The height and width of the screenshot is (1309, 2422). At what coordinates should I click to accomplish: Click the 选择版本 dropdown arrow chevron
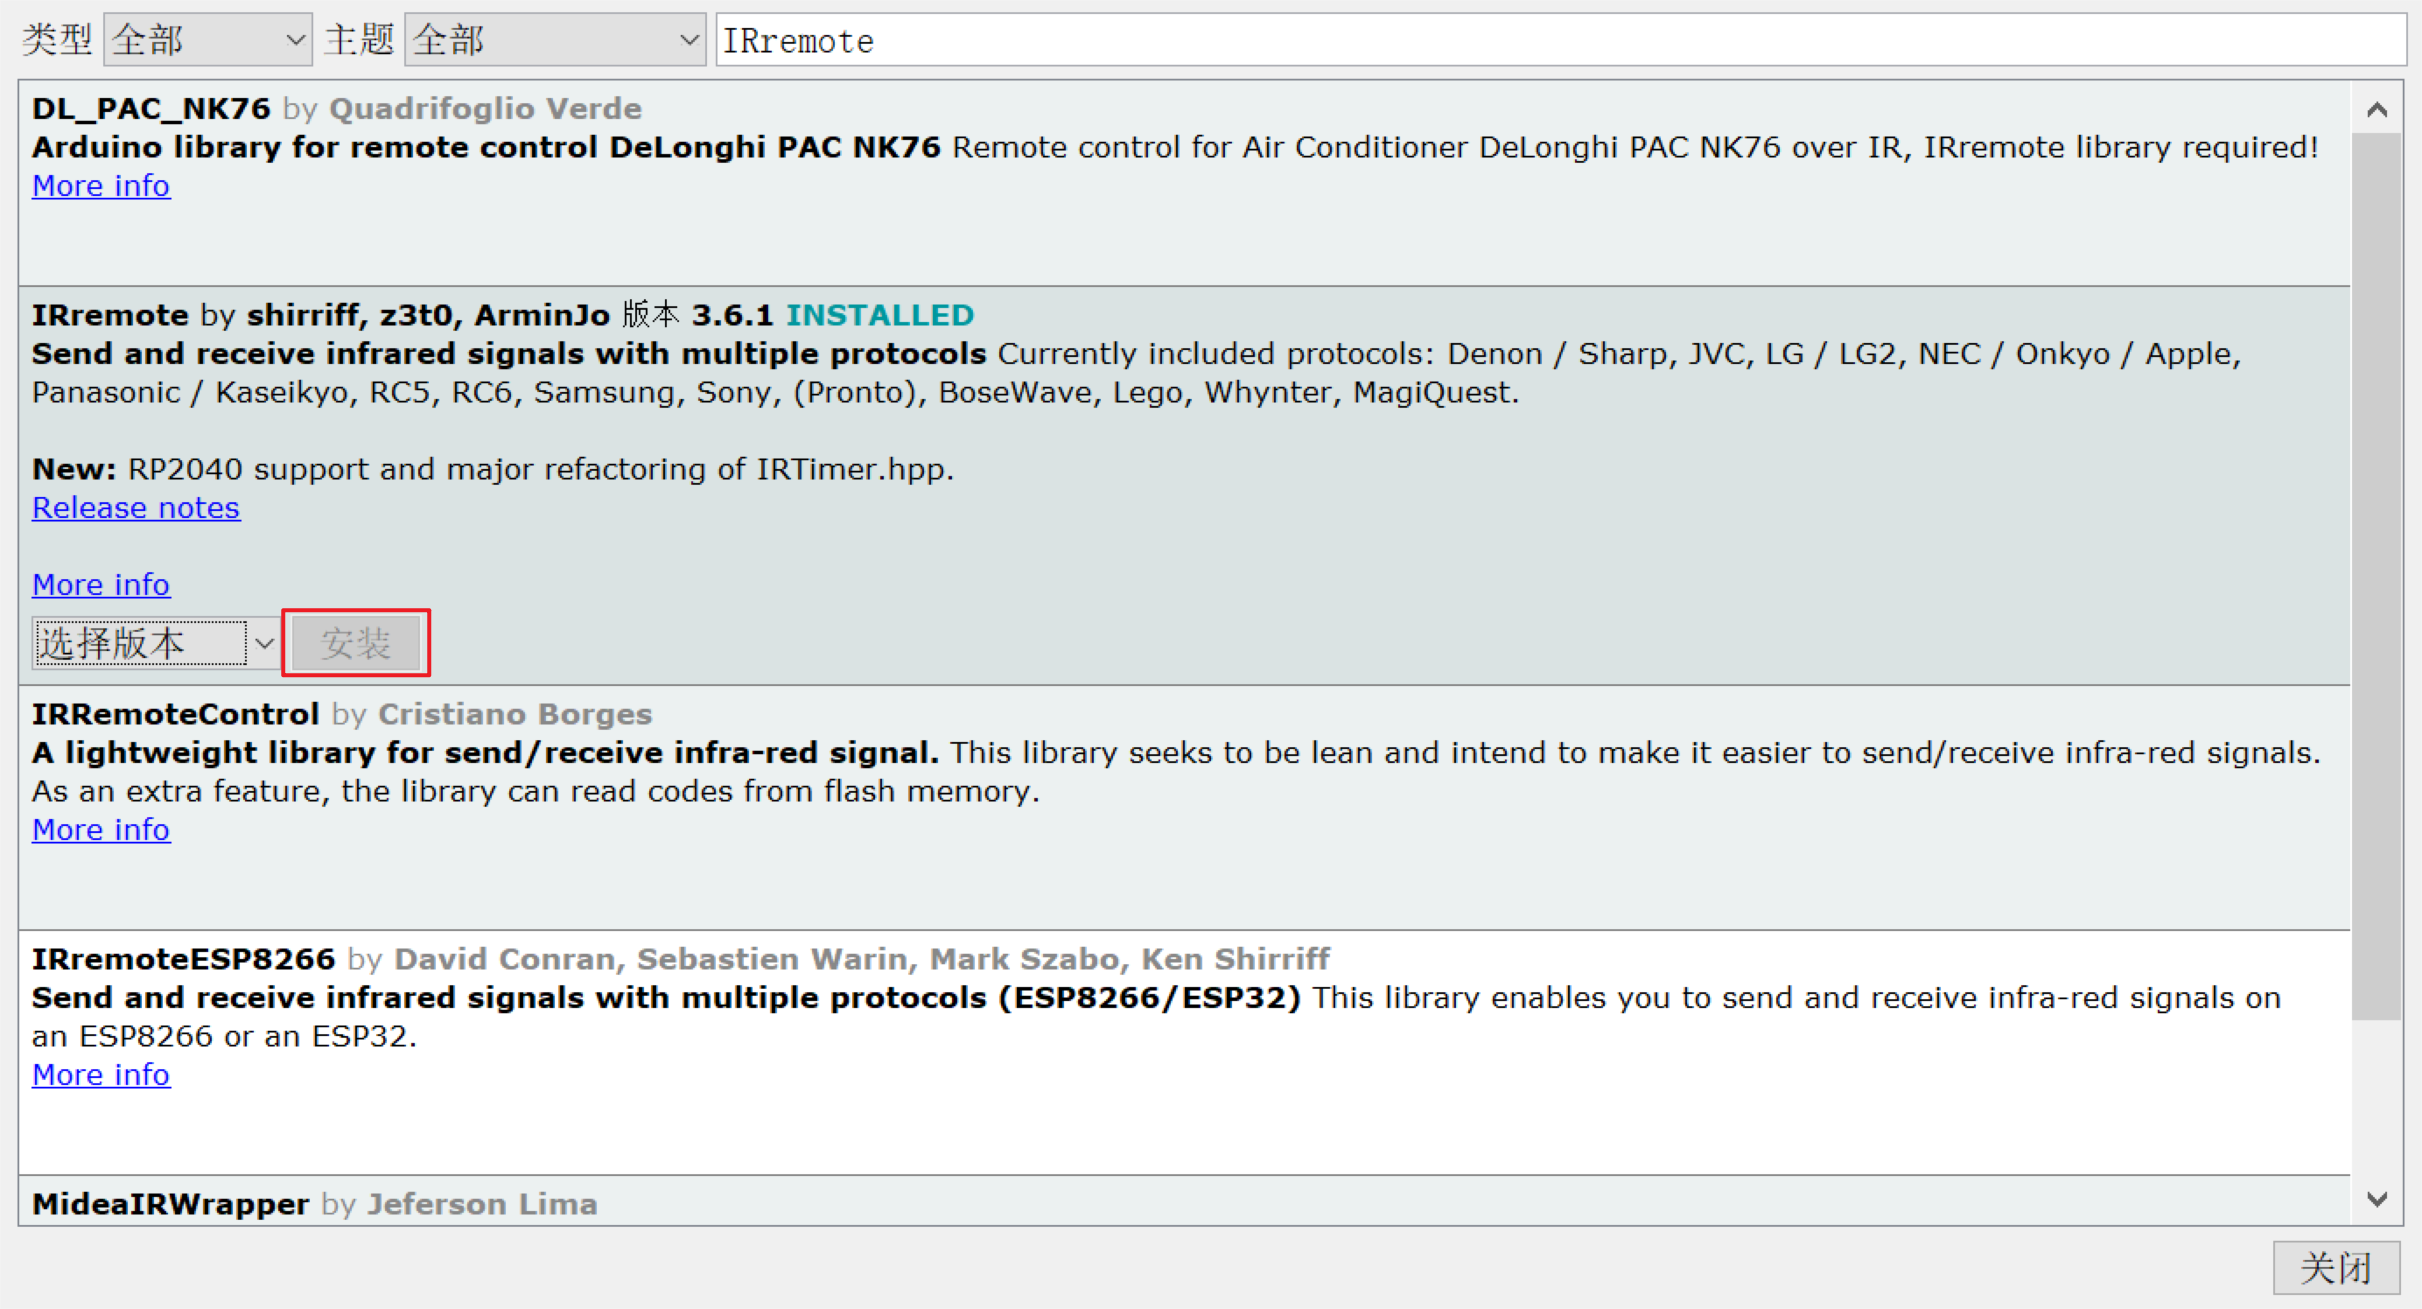pyautogui.click(x=264, y=643)
